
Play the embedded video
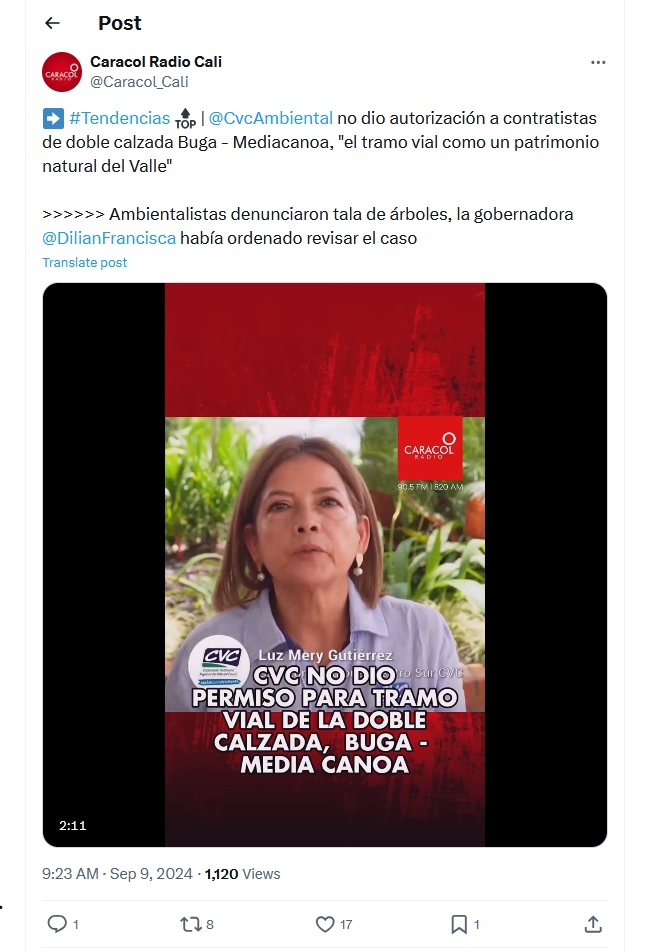pos(325,565)
